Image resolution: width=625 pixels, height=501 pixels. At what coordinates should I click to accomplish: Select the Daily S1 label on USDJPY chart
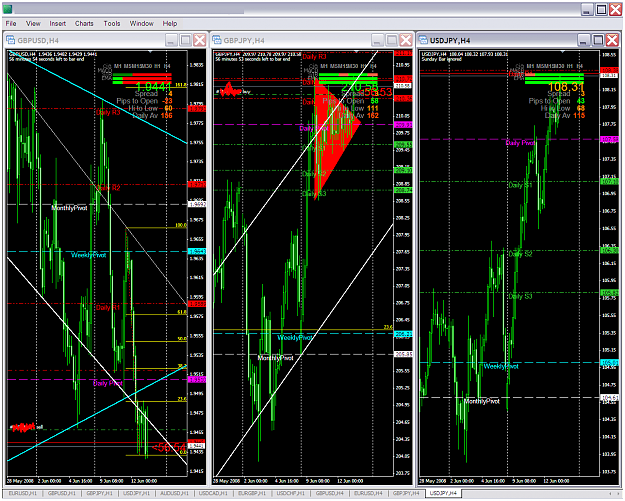(520, 185)
